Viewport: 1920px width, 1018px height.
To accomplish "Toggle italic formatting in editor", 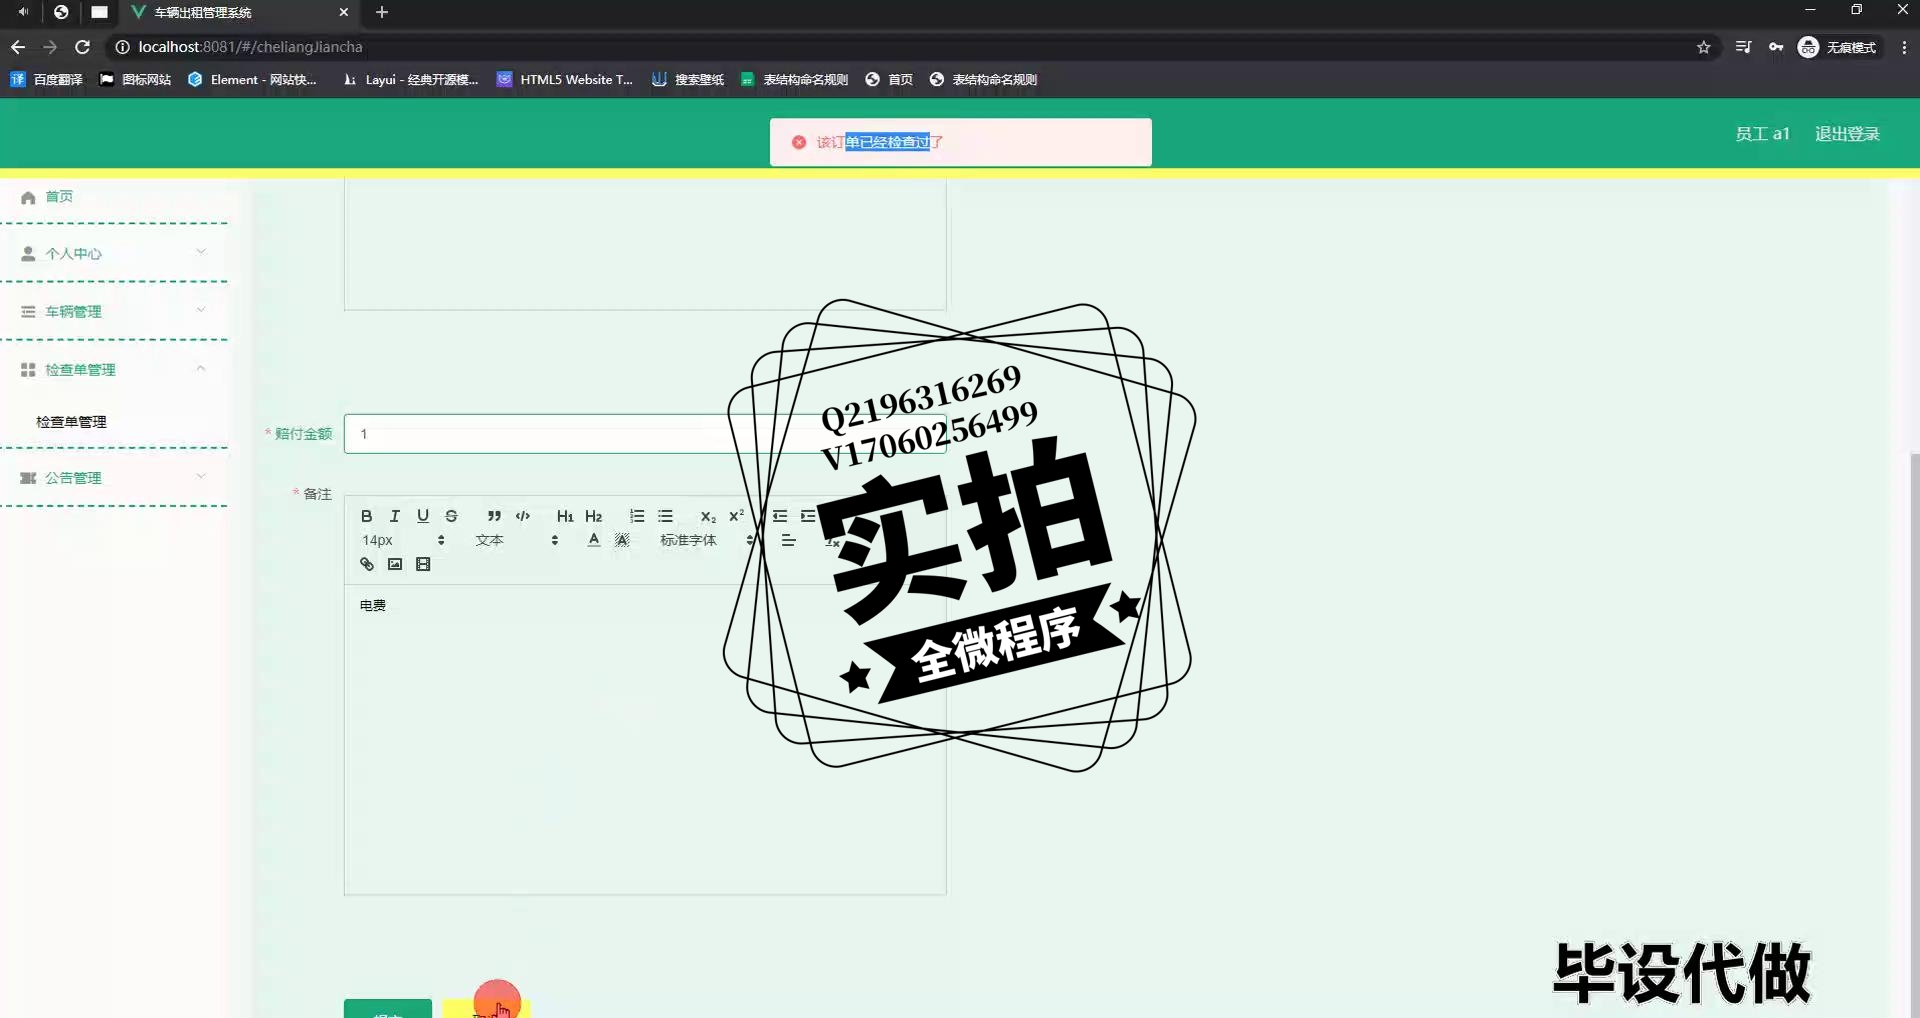I will [x=395, y=516].
